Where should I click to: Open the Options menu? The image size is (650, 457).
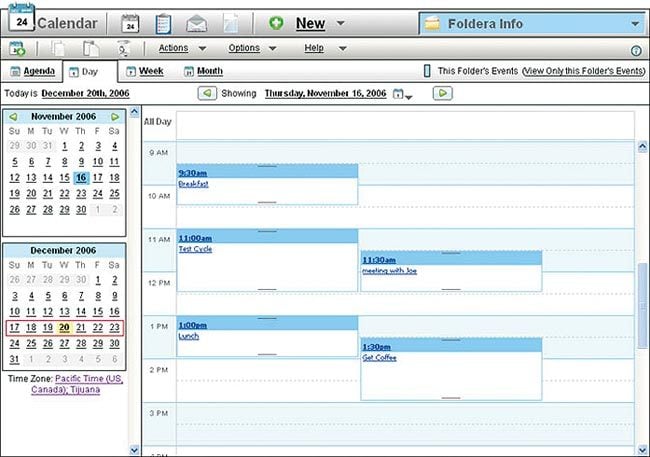(251, 48)
